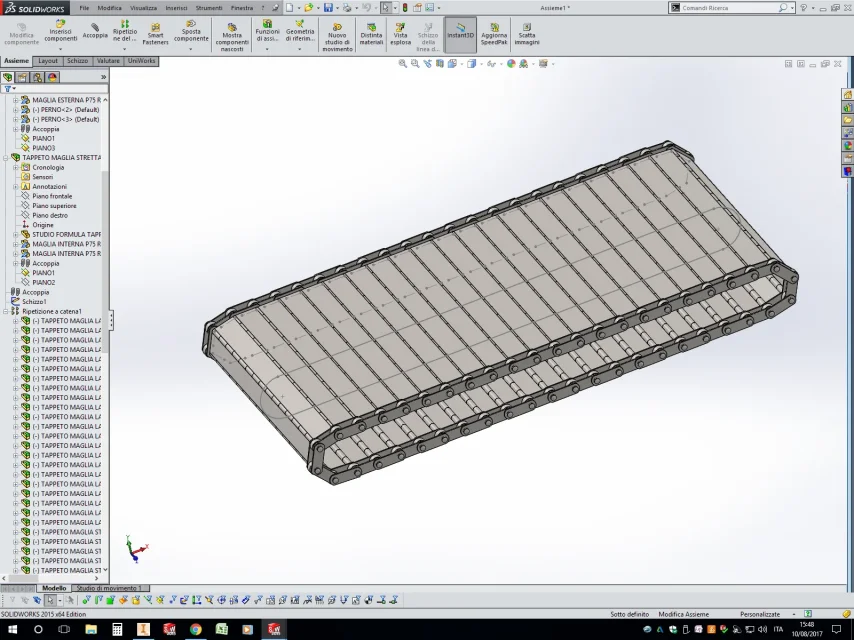The width and height of the screenshot is (854, 640).
Task: Click the Edit appearance color sphere icon
Action: (x=511, y=64)
